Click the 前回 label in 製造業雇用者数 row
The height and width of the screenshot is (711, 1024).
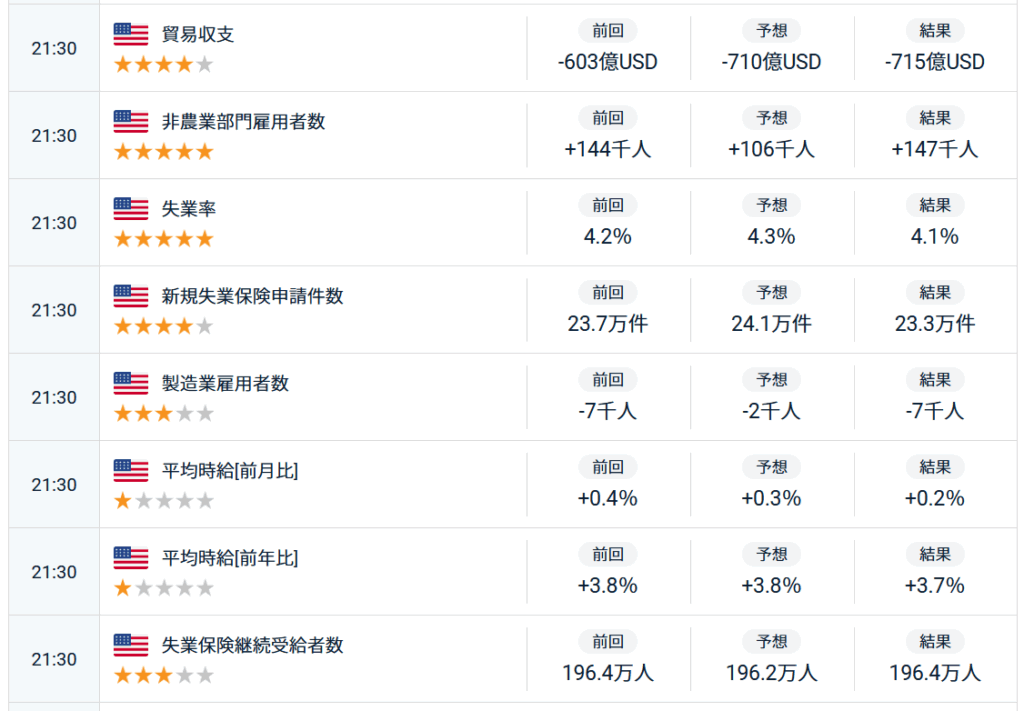pyautogui.click(x=607, y=380)
